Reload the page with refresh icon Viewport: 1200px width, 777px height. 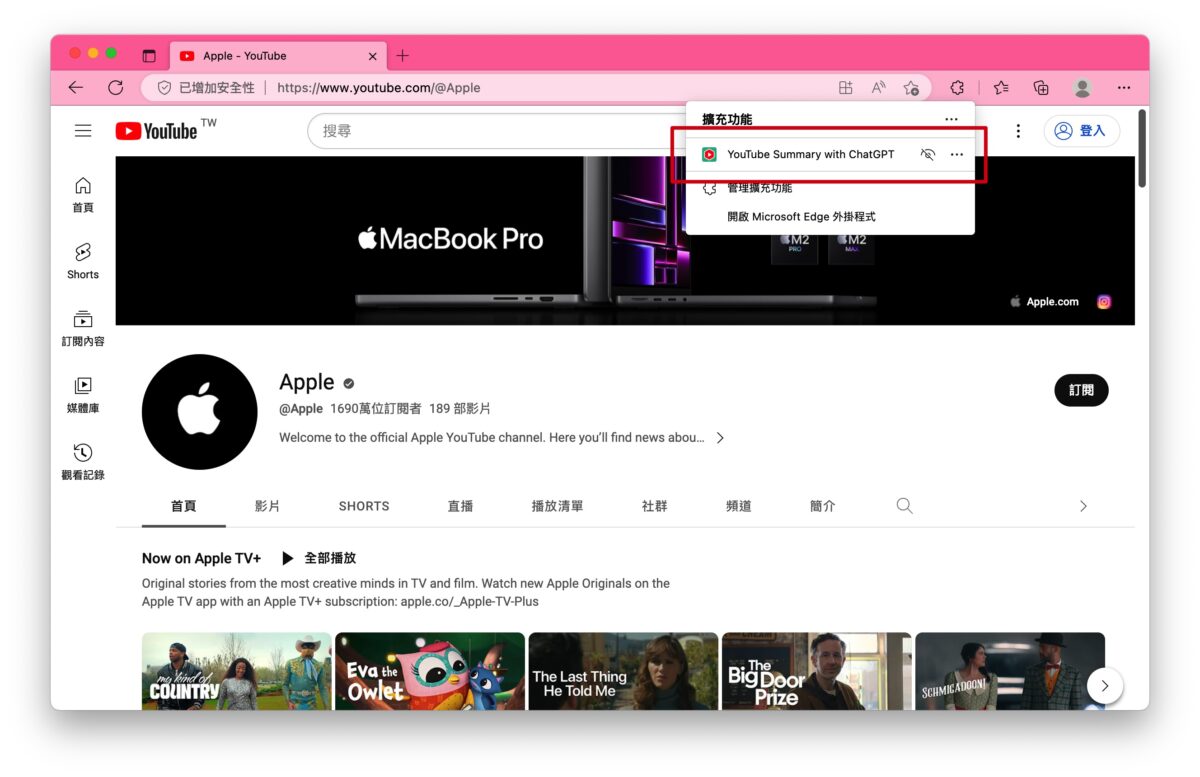(x=115, y=88)
